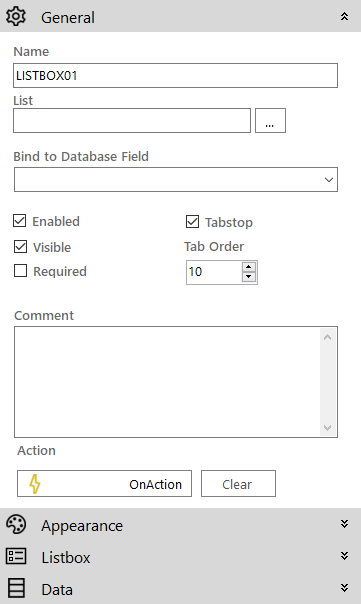Click the Appearance palette icon
361x604 pixels.
[x=16, y=525]
